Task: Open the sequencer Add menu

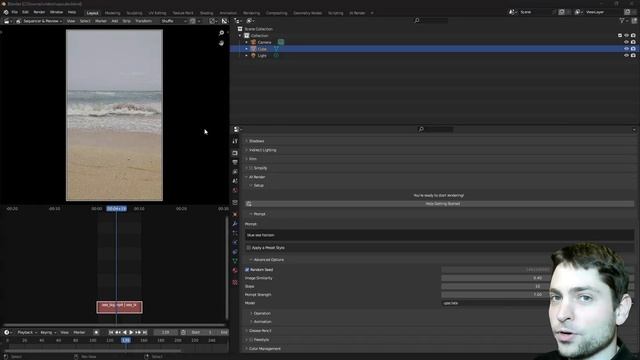Action: pos(115,21)
